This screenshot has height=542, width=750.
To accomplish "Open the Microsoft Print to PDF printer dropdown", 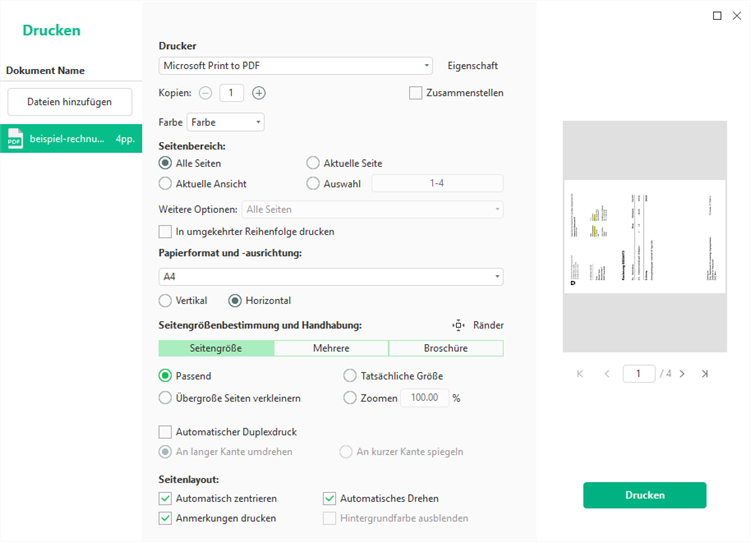I will [x=296, y=66].
